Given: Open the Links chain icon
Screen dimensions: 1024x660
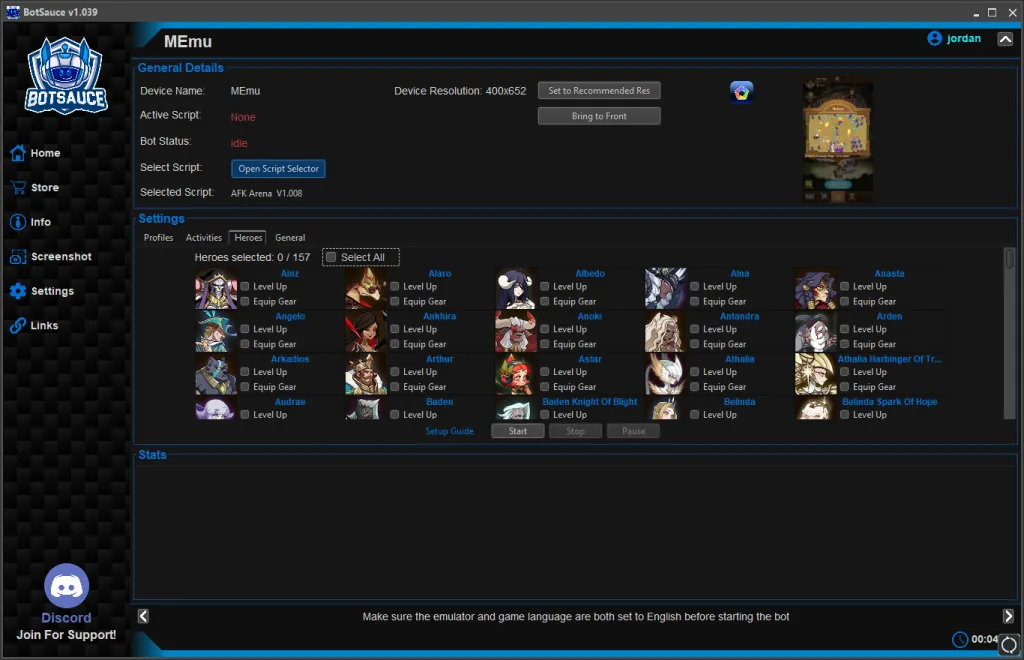Looking at the screenshot, I should [18, 325].
